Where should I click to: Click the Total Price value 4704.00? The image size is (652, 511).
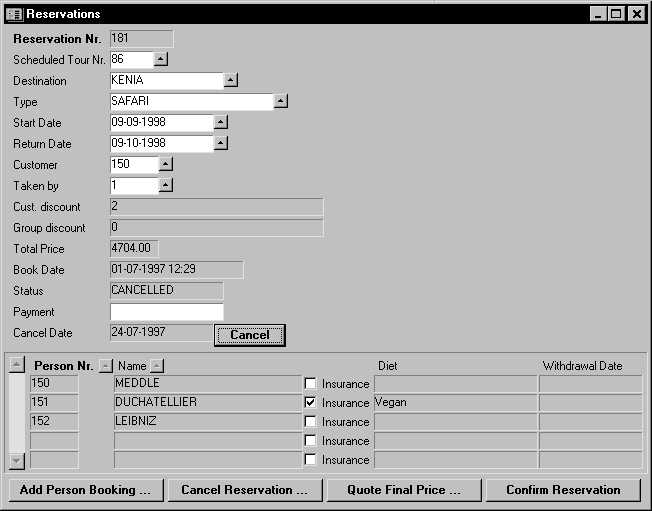tap(134, 248)
